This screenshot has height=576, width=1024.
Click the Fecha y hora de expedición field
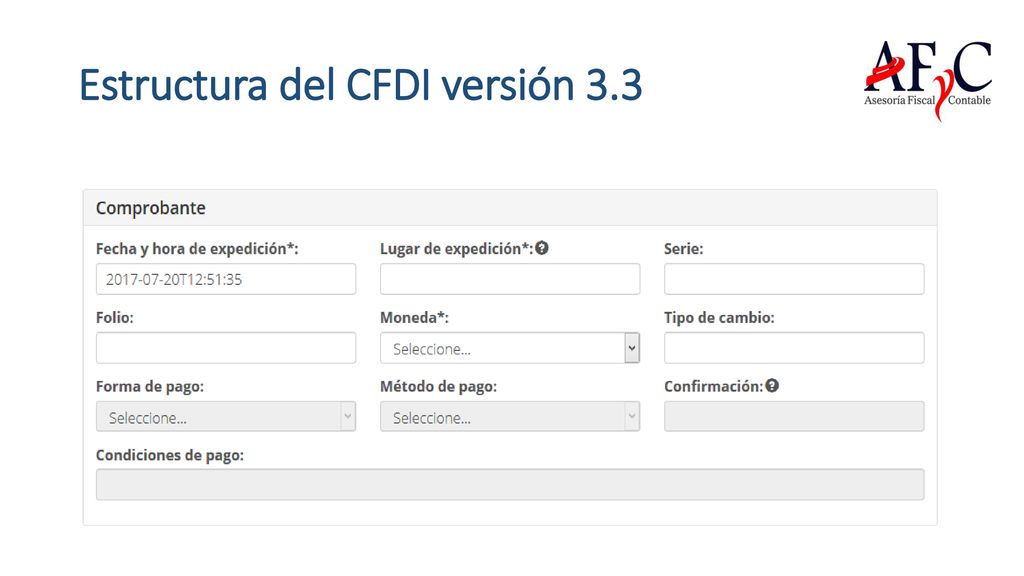pyautogui.click(x=226, y=279)
